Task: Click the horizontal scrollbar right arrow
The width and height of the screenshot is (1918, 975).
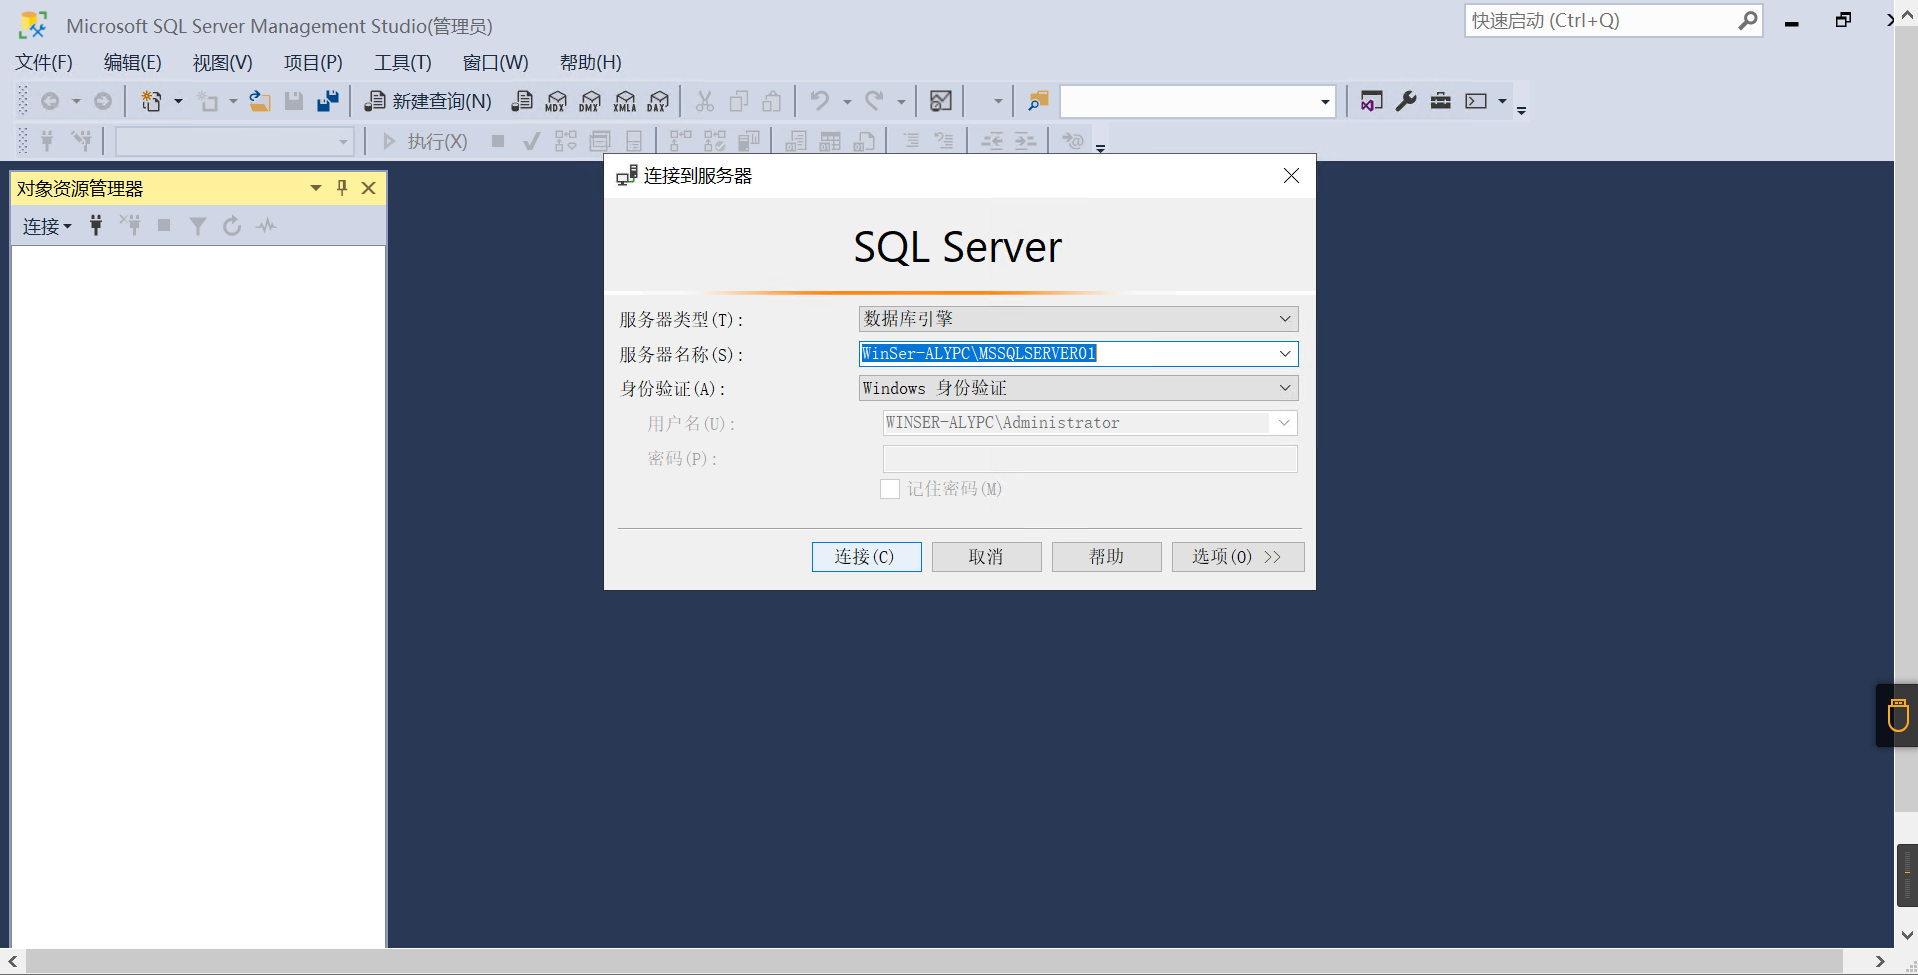Action: [1880, 961]
